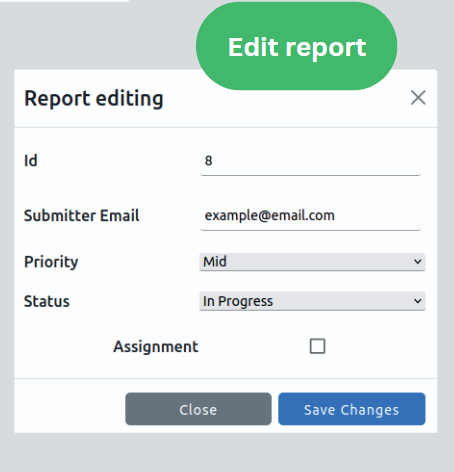Click into the Id input field
The width and height of the screenshot is (454, 472).
tap(310, 161)
